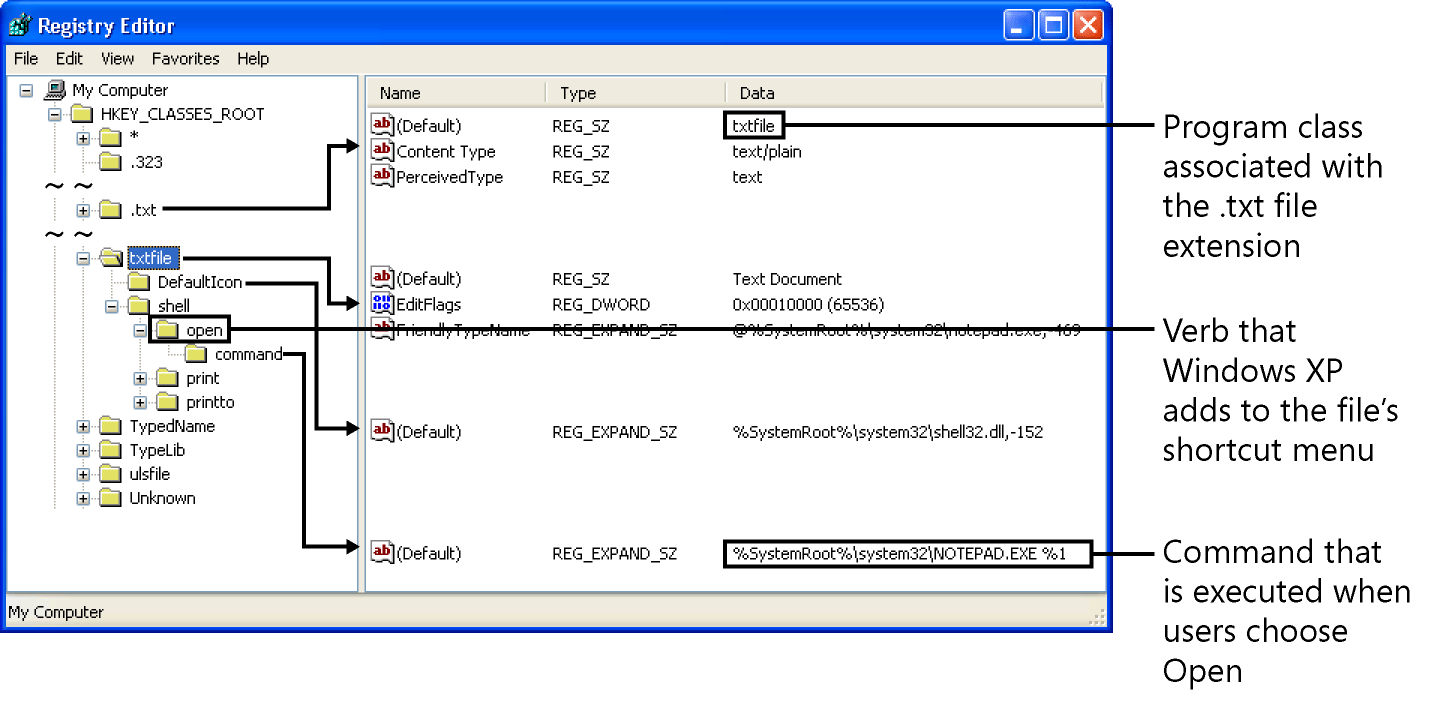
Task: Click the PerceivedType string value icon
Action: [382, 176]
